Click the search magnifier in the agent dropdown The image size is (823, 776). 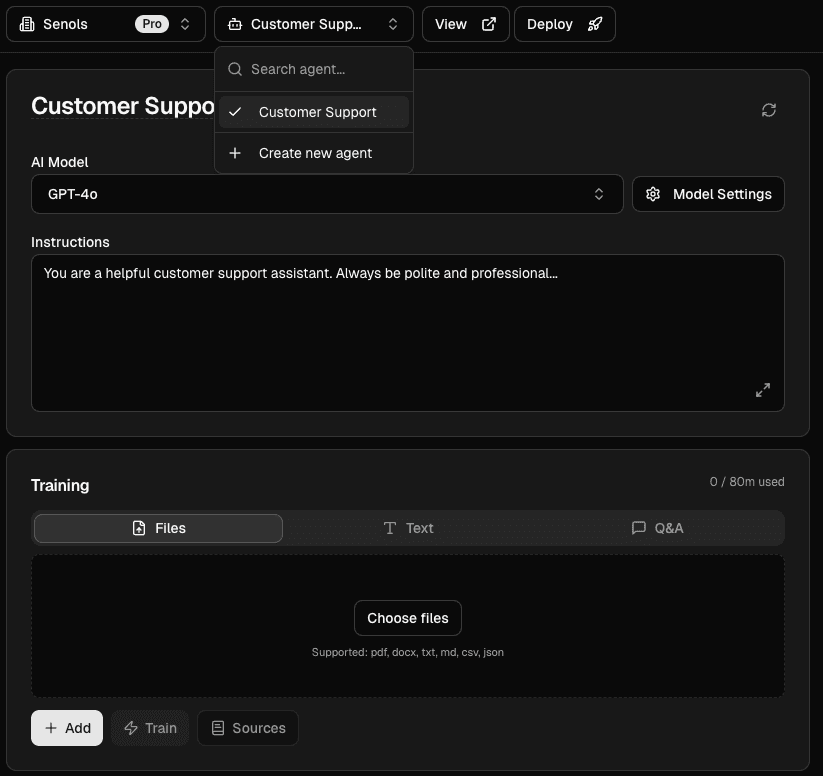point(234,69)
